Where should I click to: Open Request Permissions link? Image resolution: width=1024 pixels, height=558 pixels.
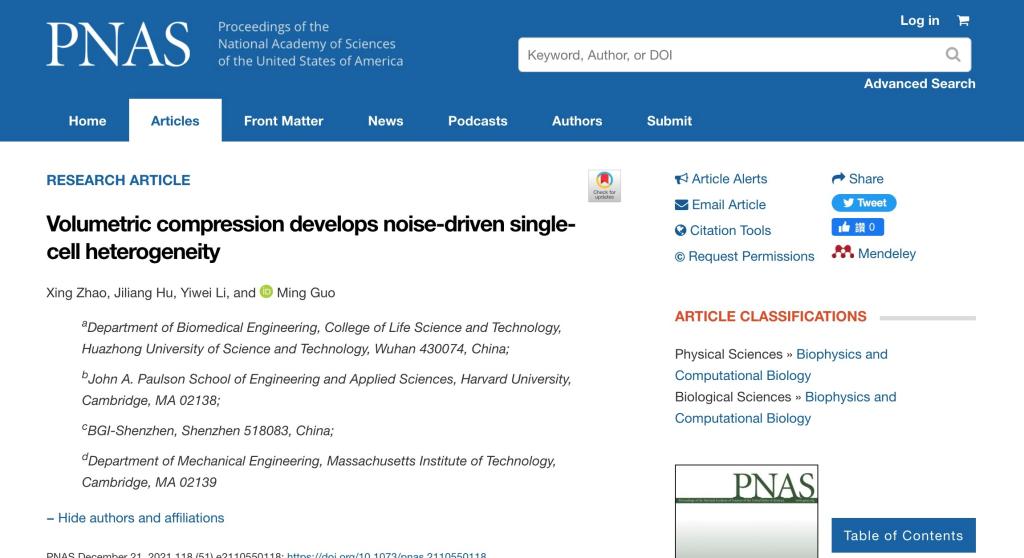click(x=744, y=256)
